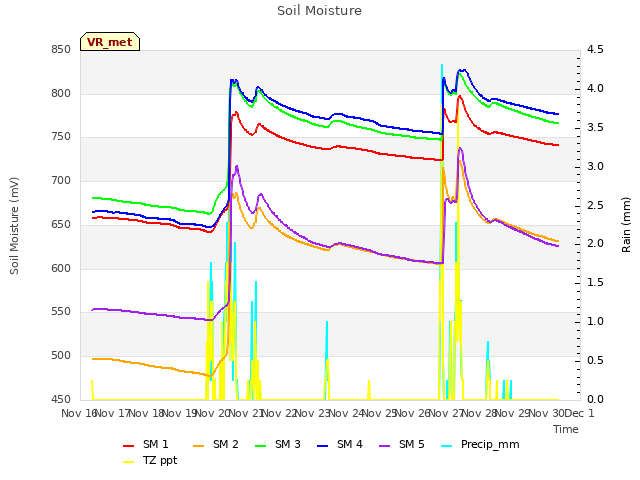Image resolution: width=640 pixels, height=480 pixels.
Task: Click the purple SM 5 legend swatch
Action: click(385, 446)
